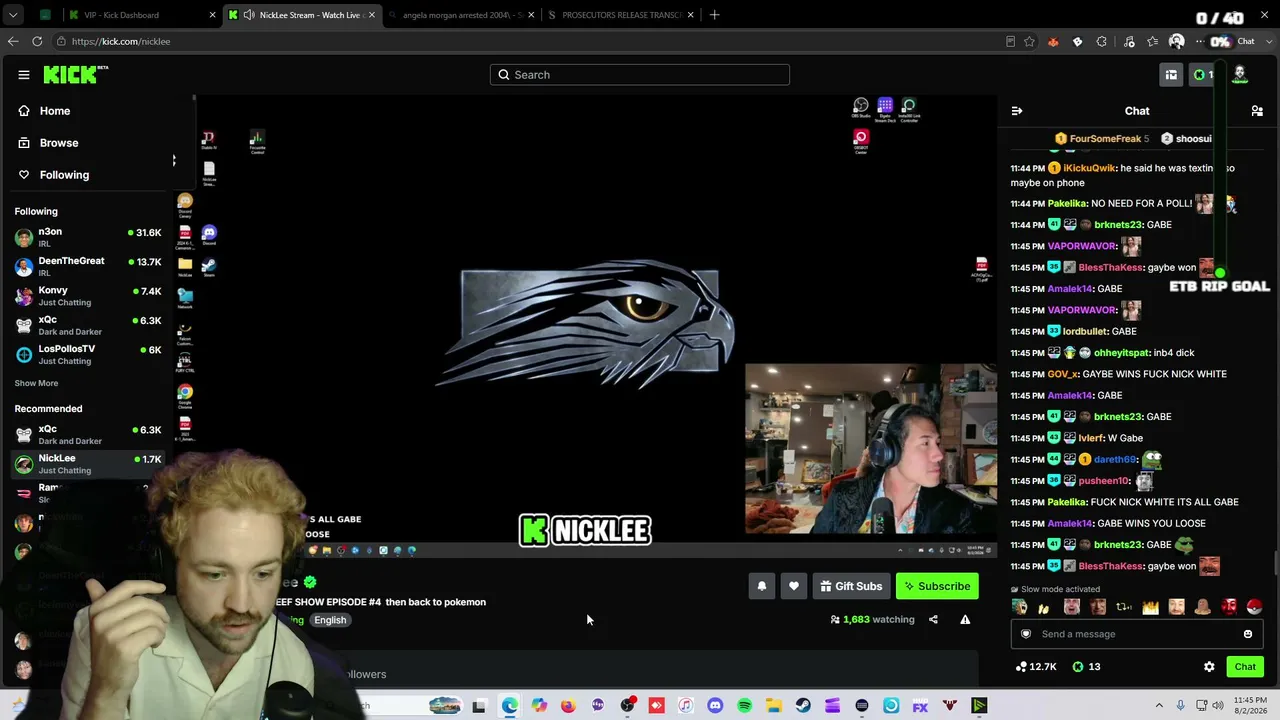Open DeenTheGreat channel from Following list
1280x720 pixels.
pos(88,266)
